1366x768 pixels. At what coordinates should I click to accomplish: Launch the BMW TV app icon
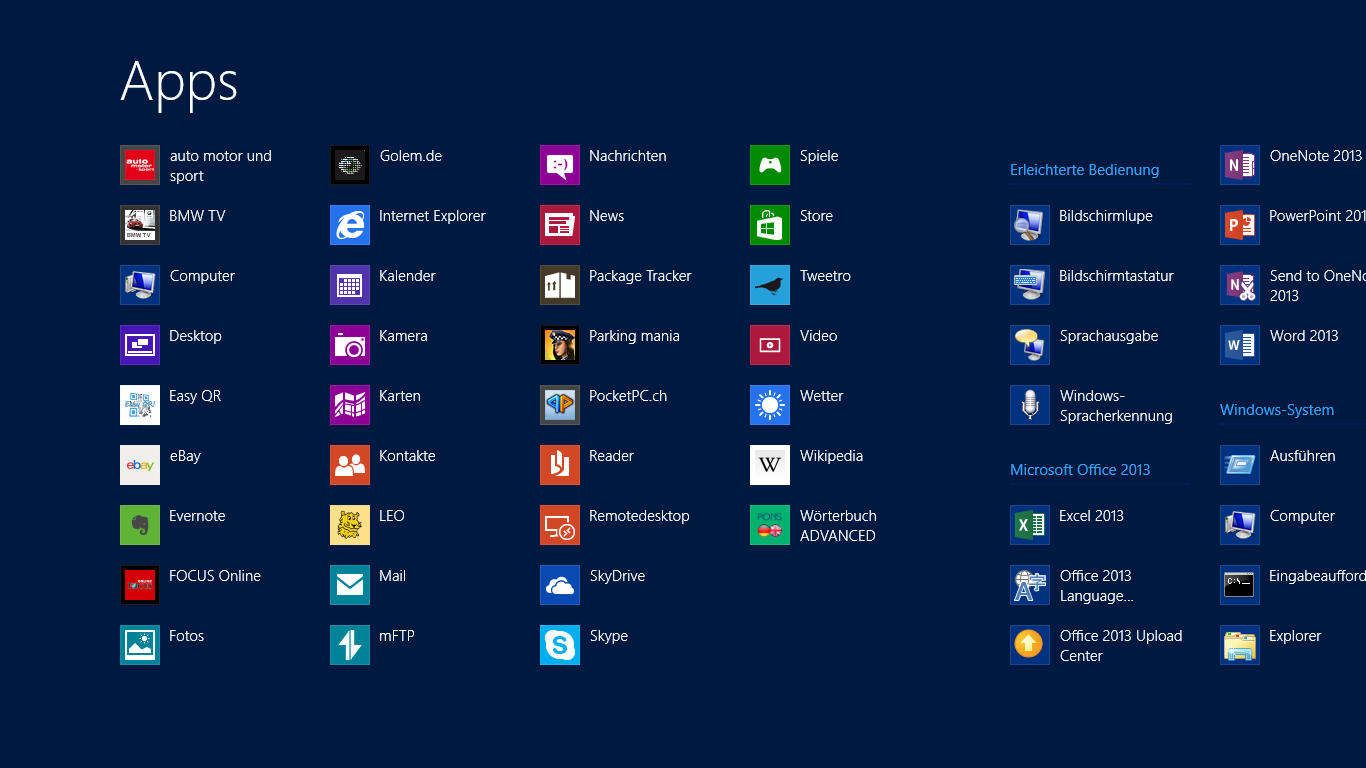[x=140, y=225]
